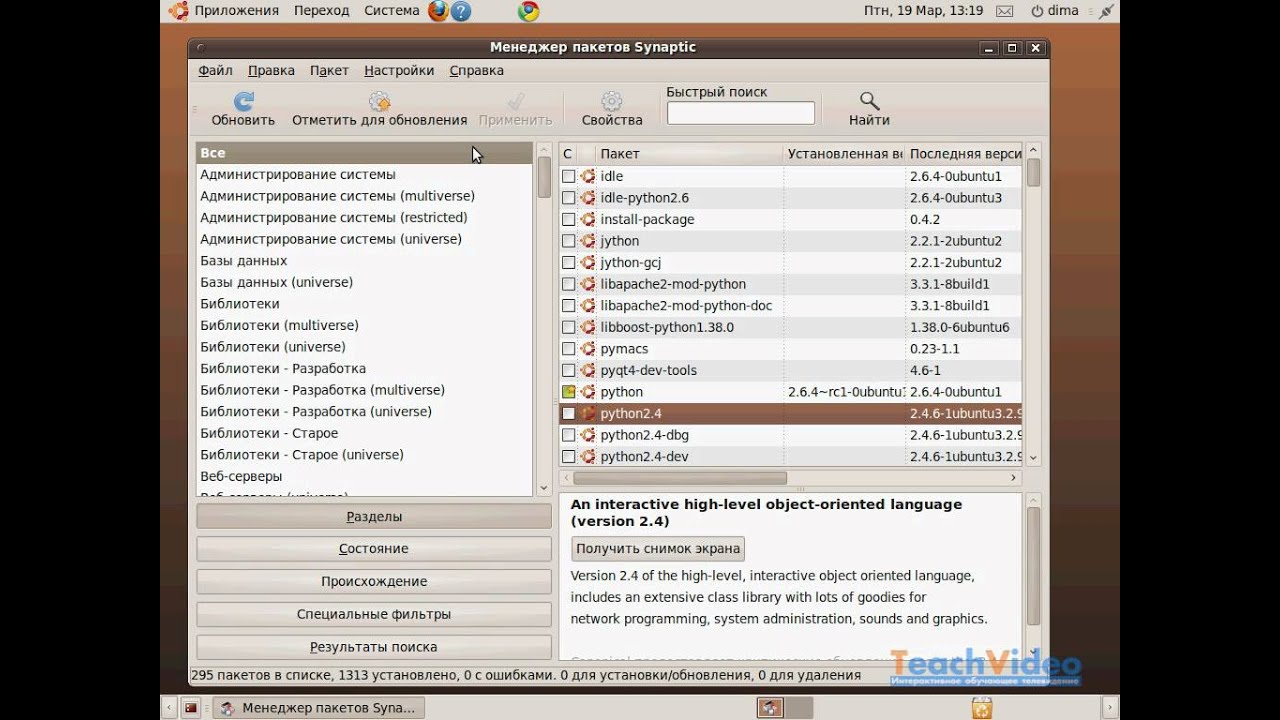Launch Firefox from the top panel
The width and height of the screenshot is (1280, 720).
pyautogui.click(x=438, y=11)
